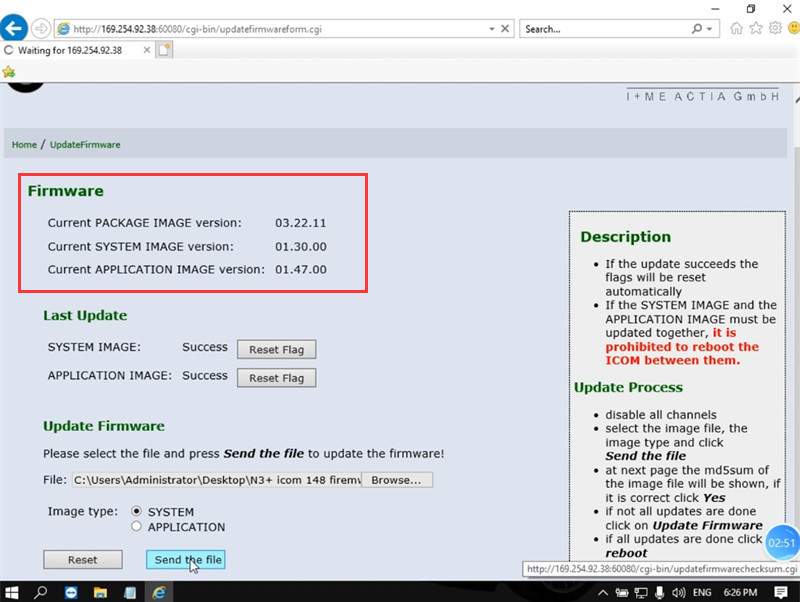Show hidden system tray icons chevron
This screenshot has width=800, height=602.
pyautogui.click(x=603, y=592)
